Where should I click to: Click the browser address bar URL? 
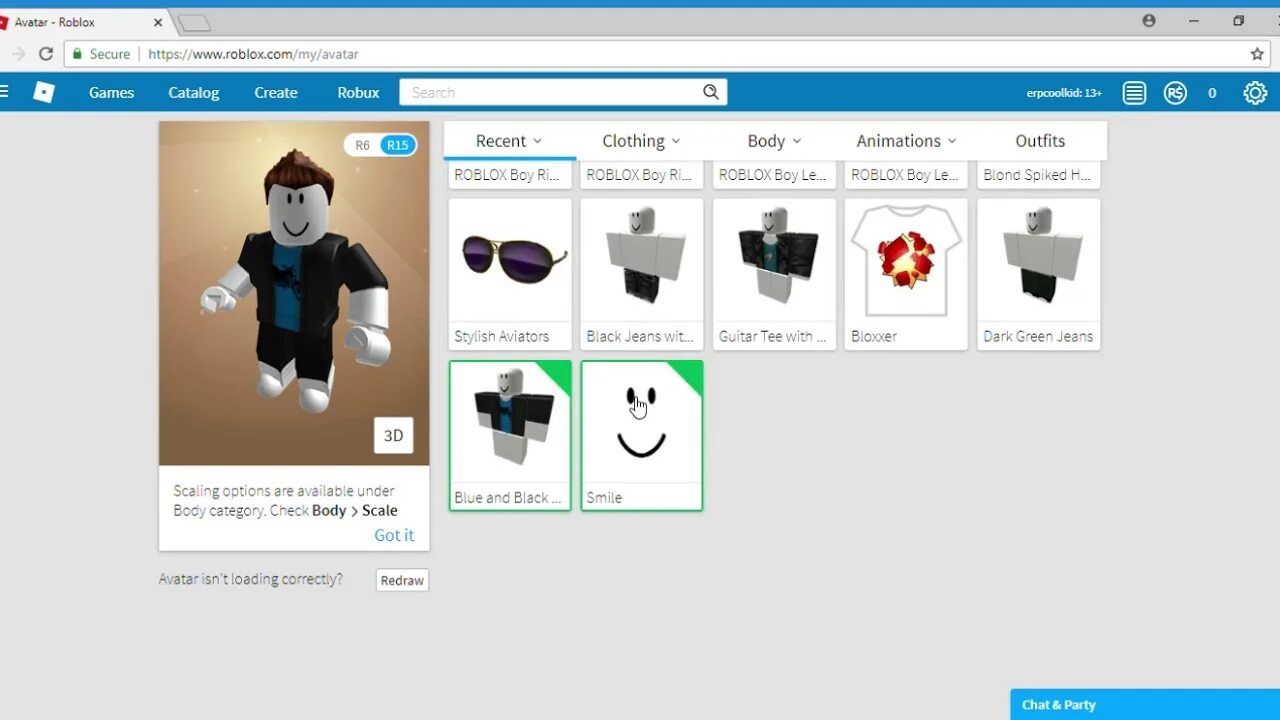click(x=253, y=54)
